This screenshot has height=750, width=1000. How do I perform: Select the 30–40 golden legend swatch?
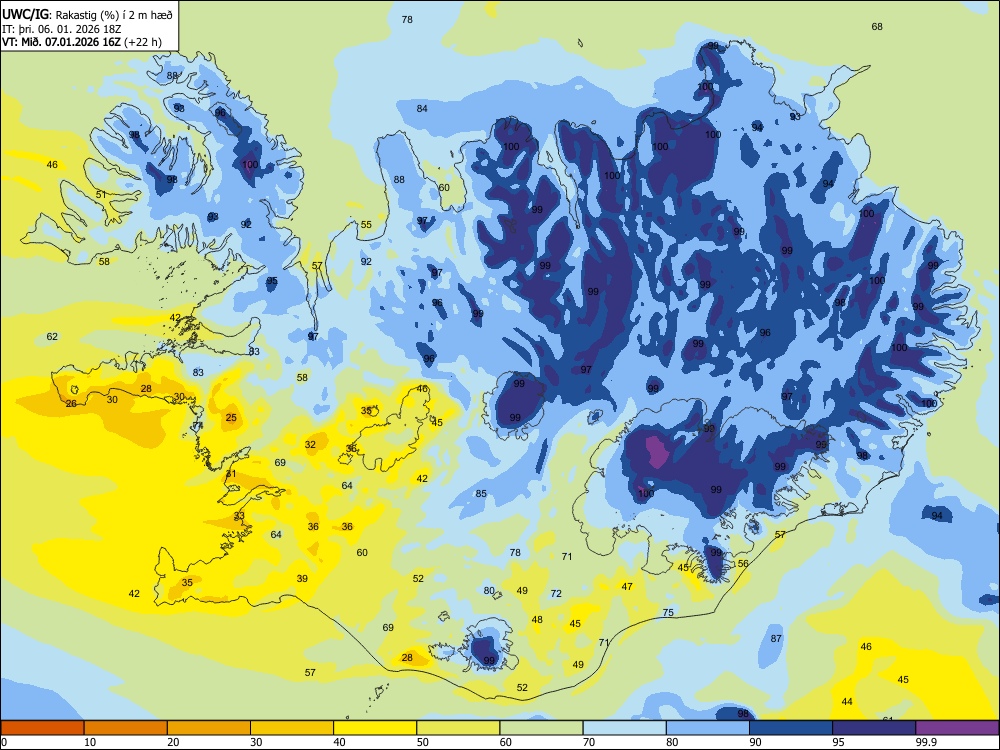[292, 728]
